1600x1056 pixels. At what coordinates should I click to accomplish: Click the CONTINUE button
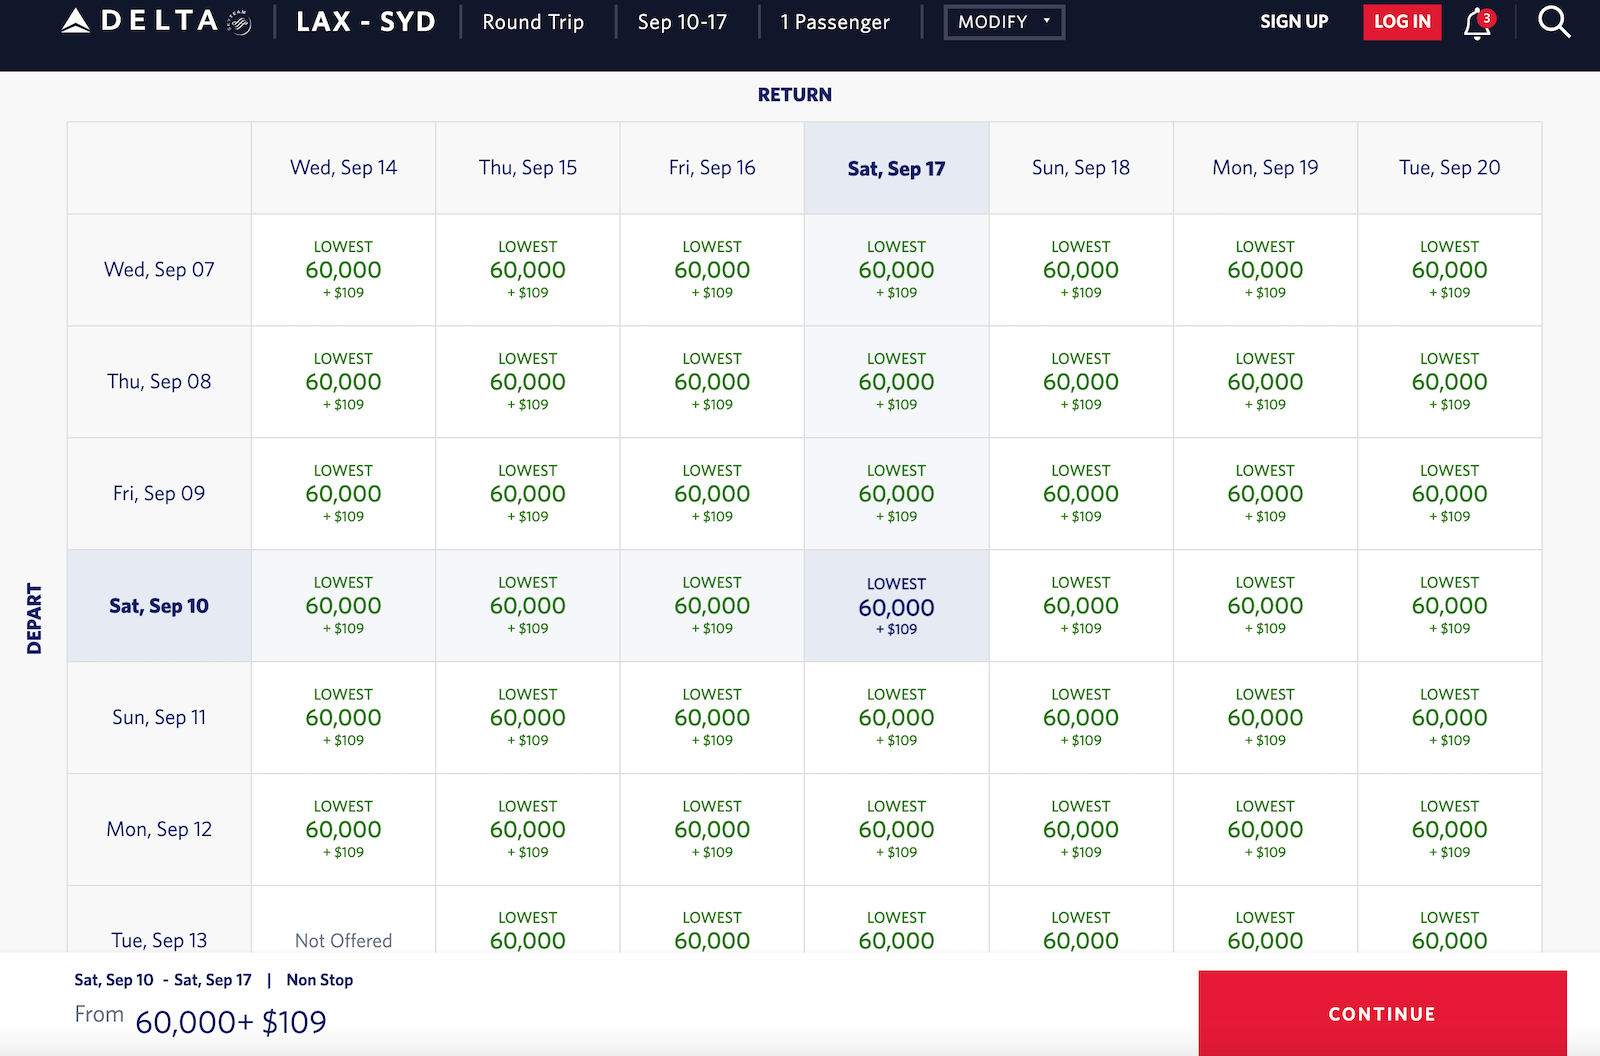pyautogui.click(x=1381, y=1013)
